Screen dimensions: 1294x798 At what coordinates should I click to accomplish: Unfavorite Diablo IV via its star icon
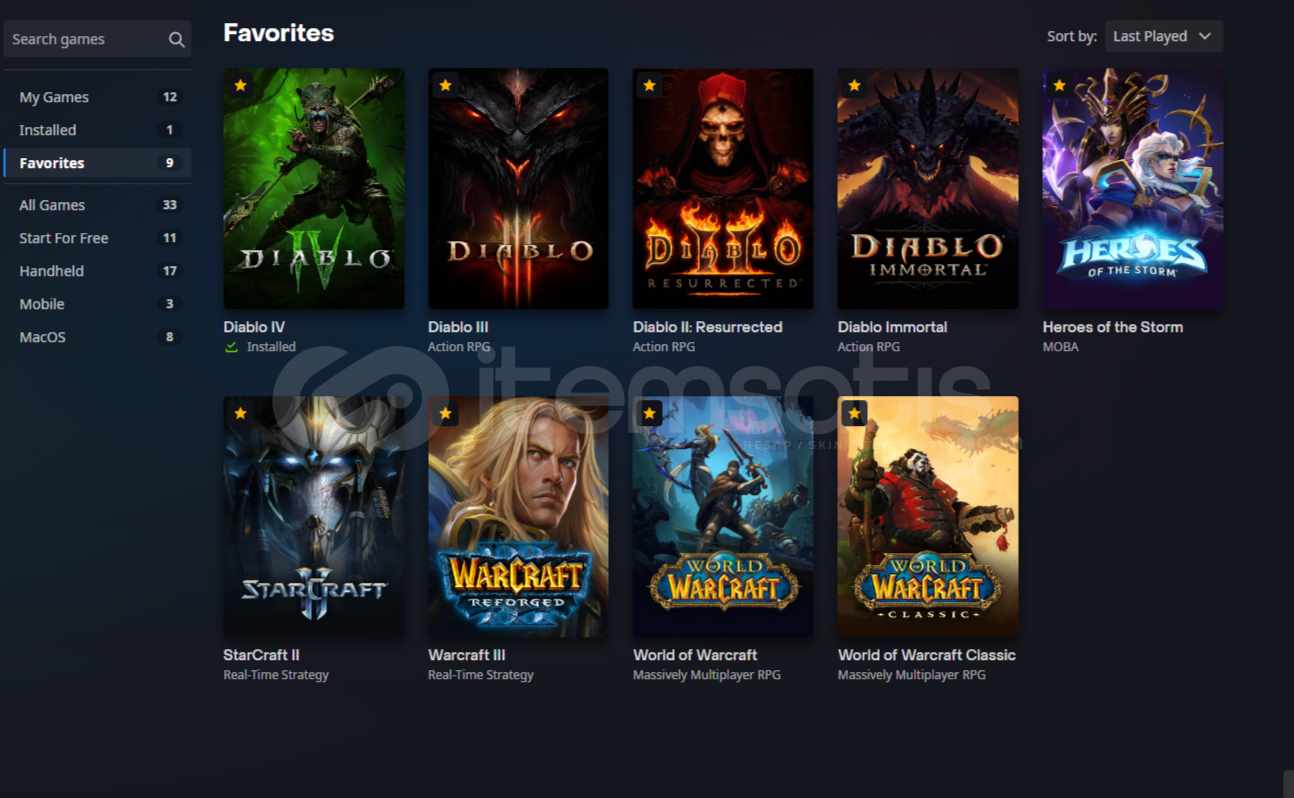click(240, 85)
